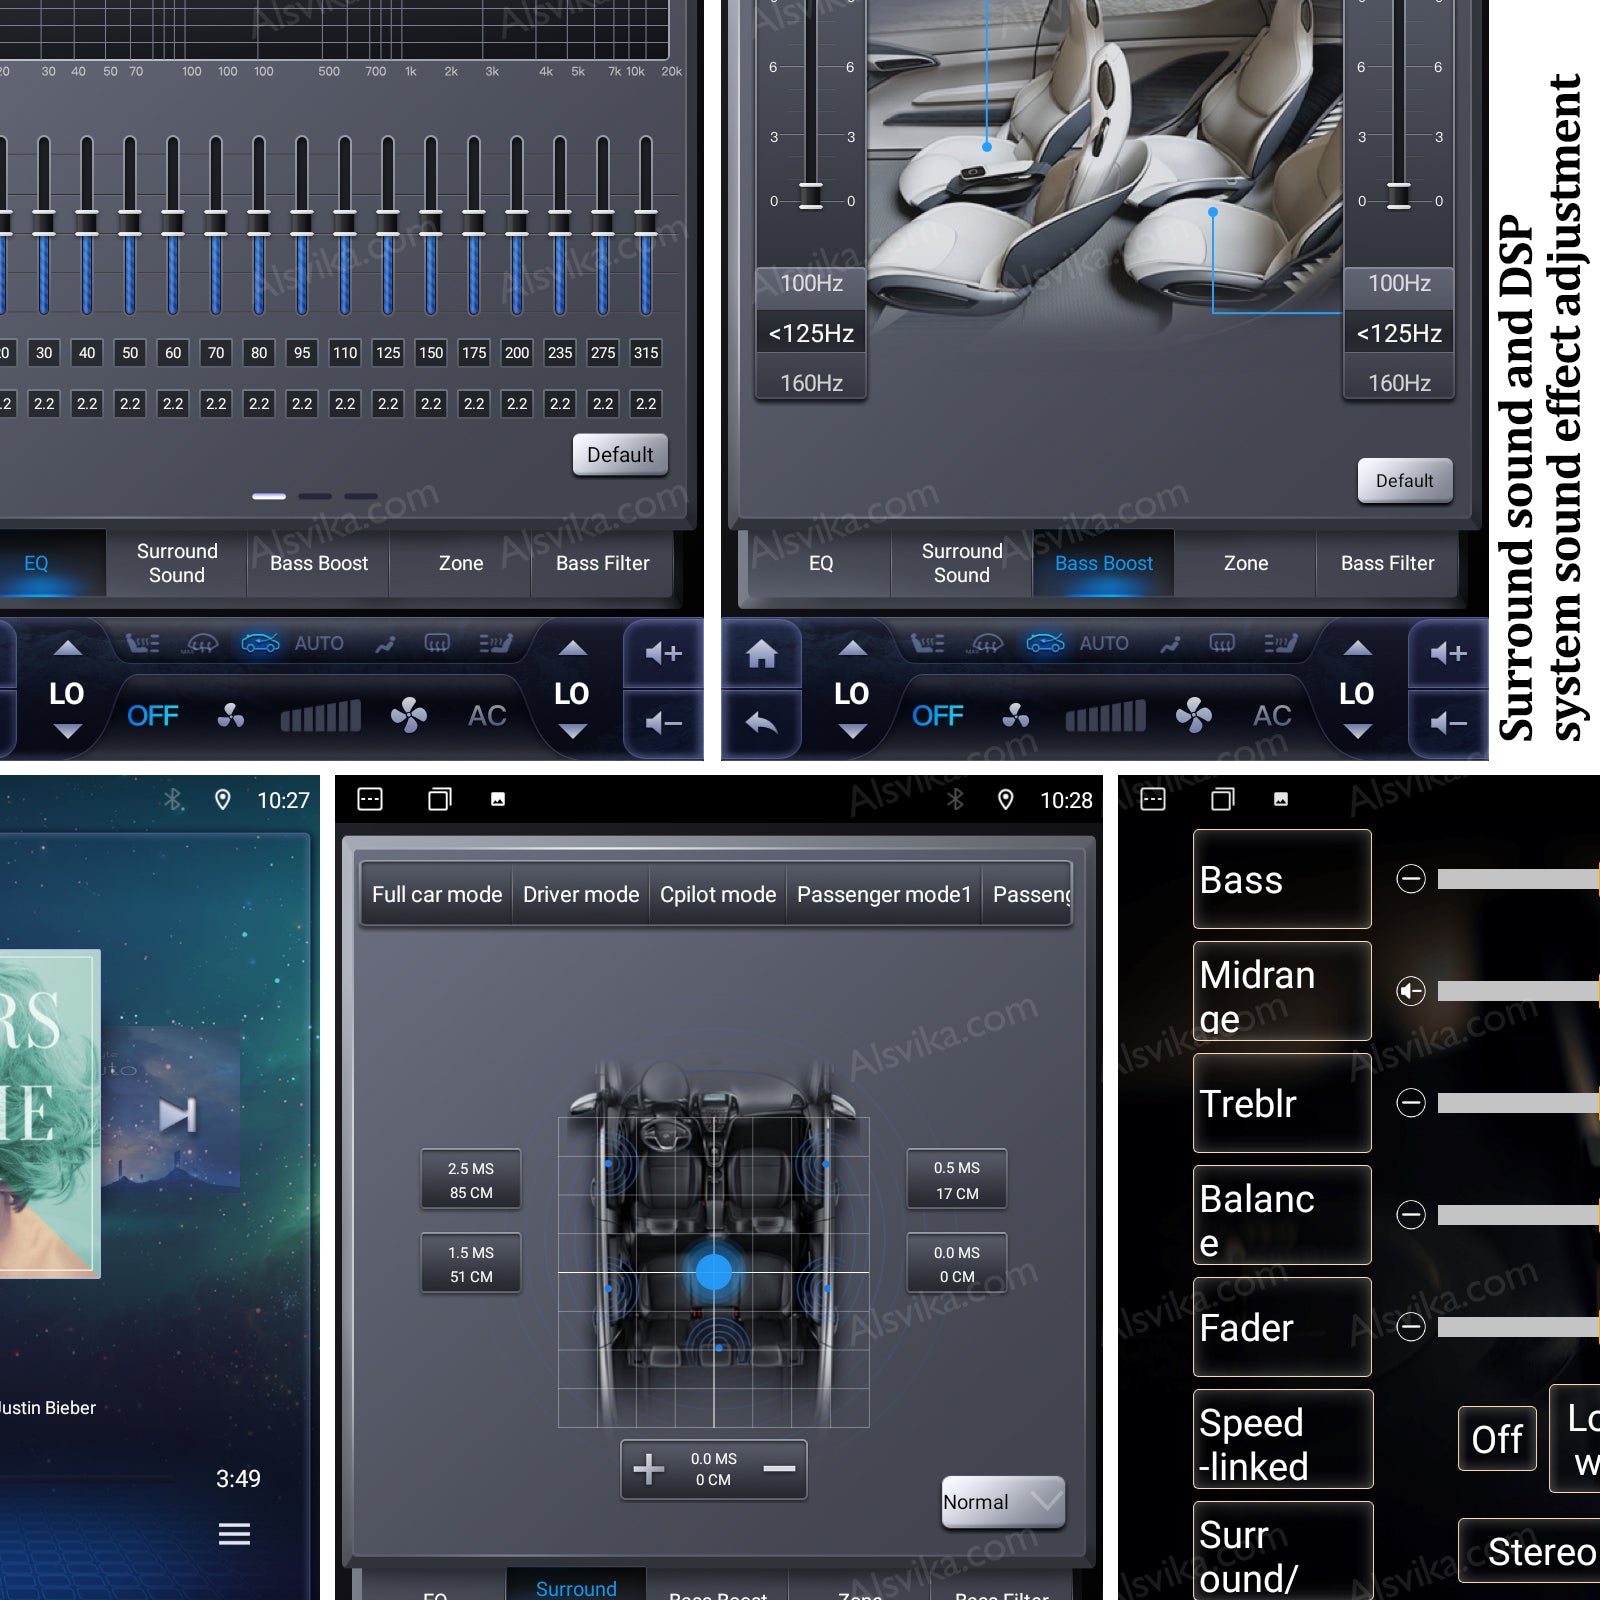This screenshot has width=1600, height=1600.
Task: Click the 315 Hz equalizer slider handle
Action: (646, 223)
